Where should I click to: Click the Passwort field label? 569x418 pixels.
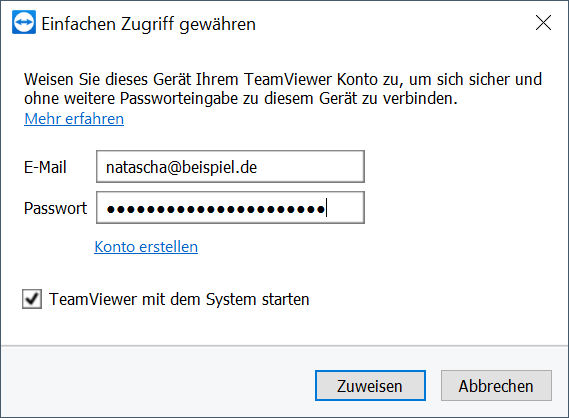(x=55, y=208)
